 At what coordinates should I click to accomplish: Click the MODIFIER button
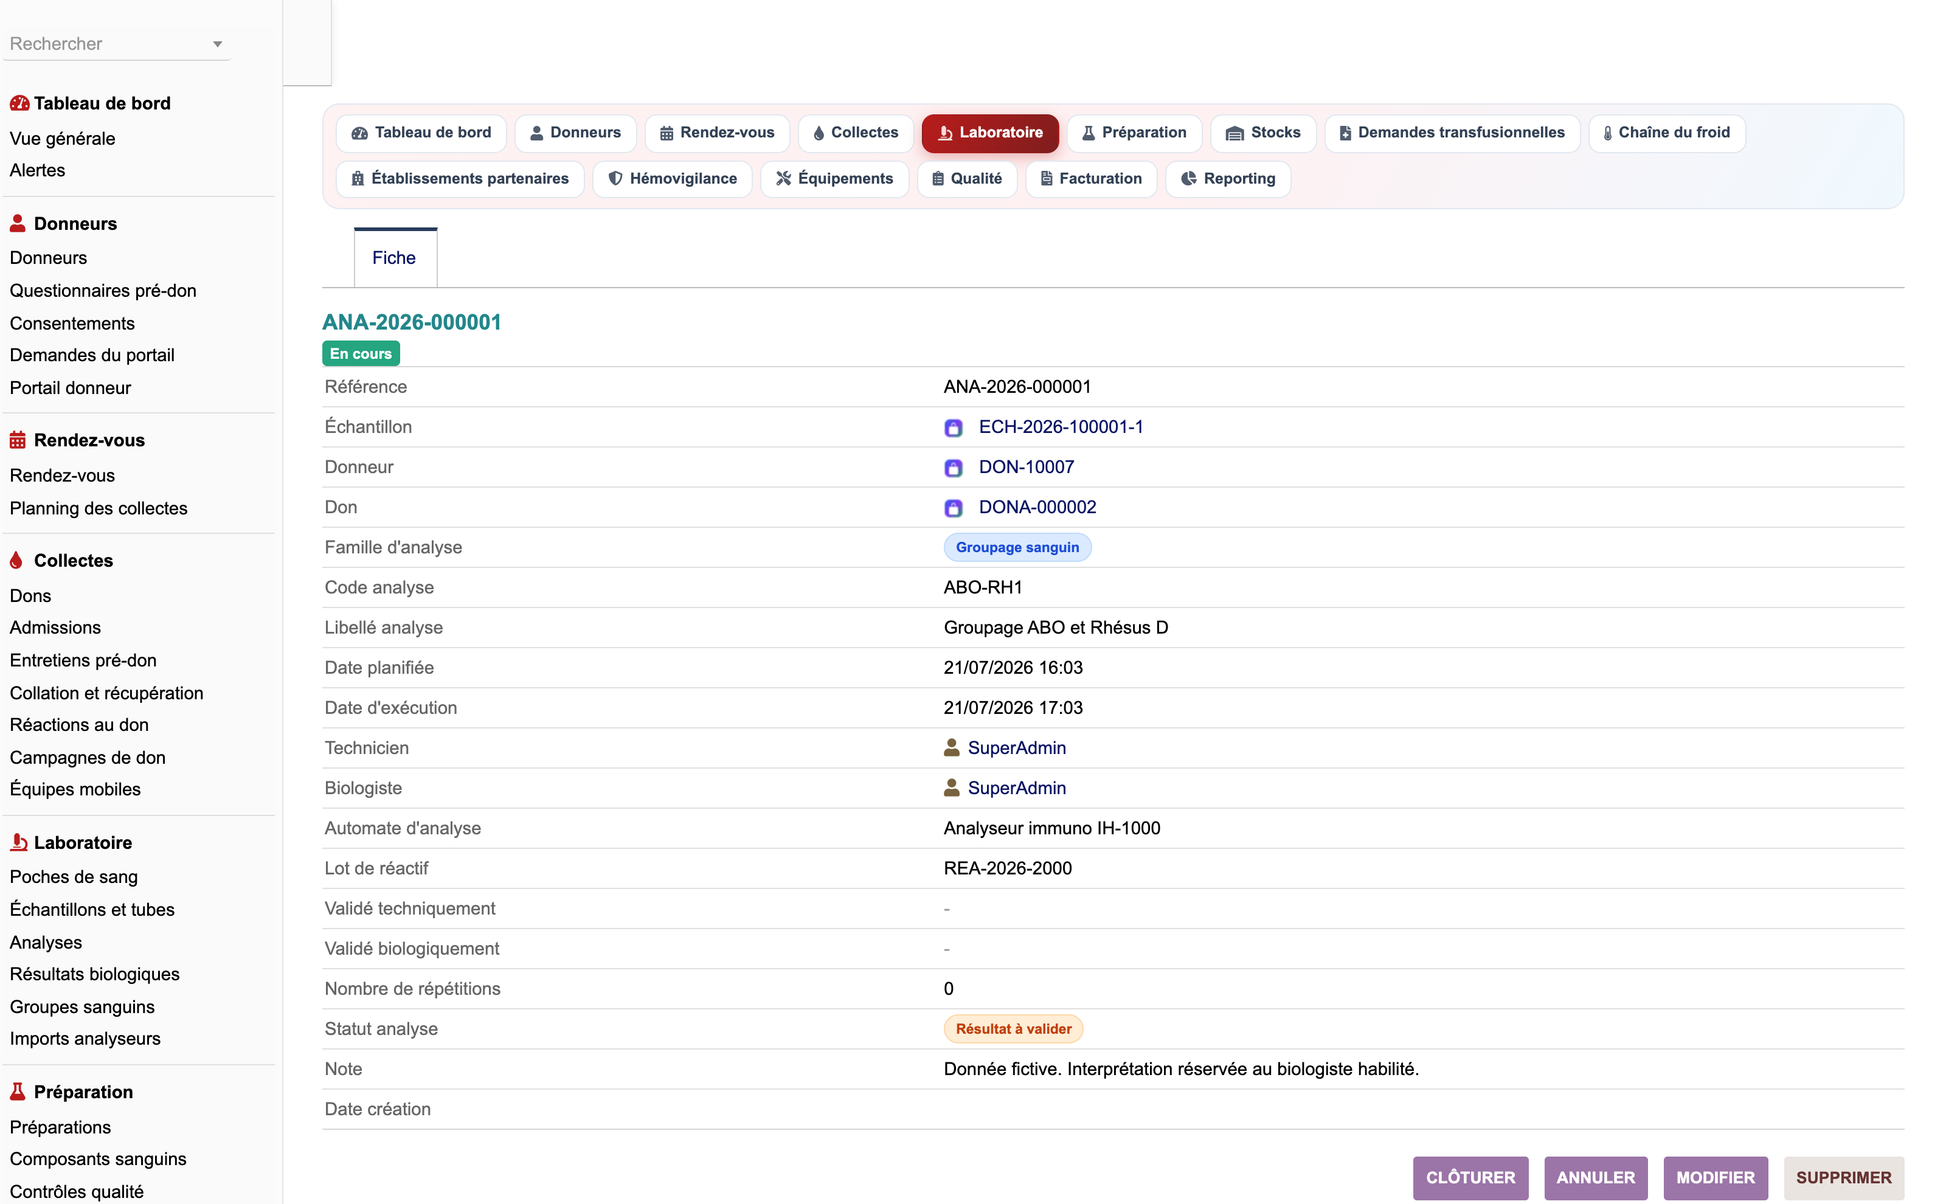tap(1716, 1178)
